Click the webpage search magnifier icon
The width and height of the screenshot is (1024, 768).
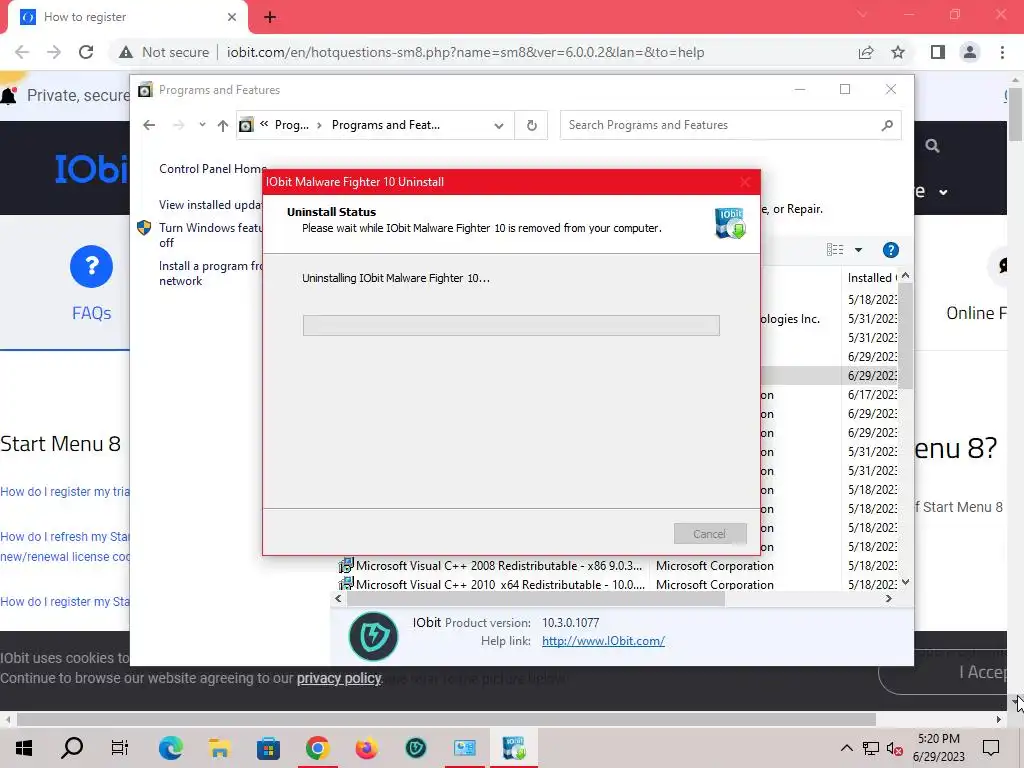coord(933,146)
